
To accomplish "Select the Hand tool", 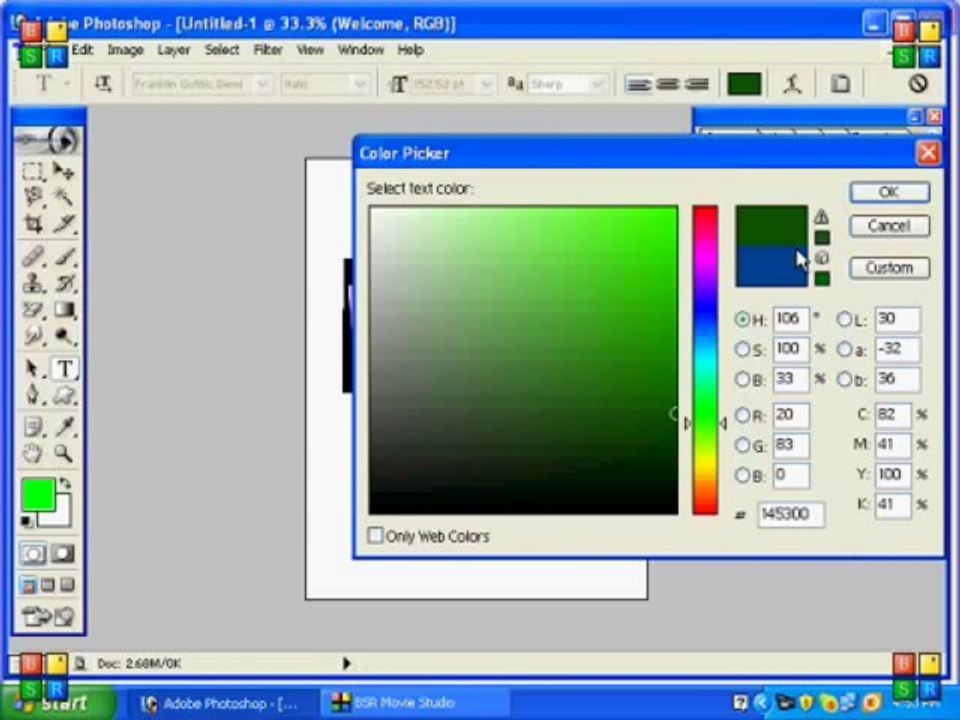I will pyautogui.click(x=33, y=454).
